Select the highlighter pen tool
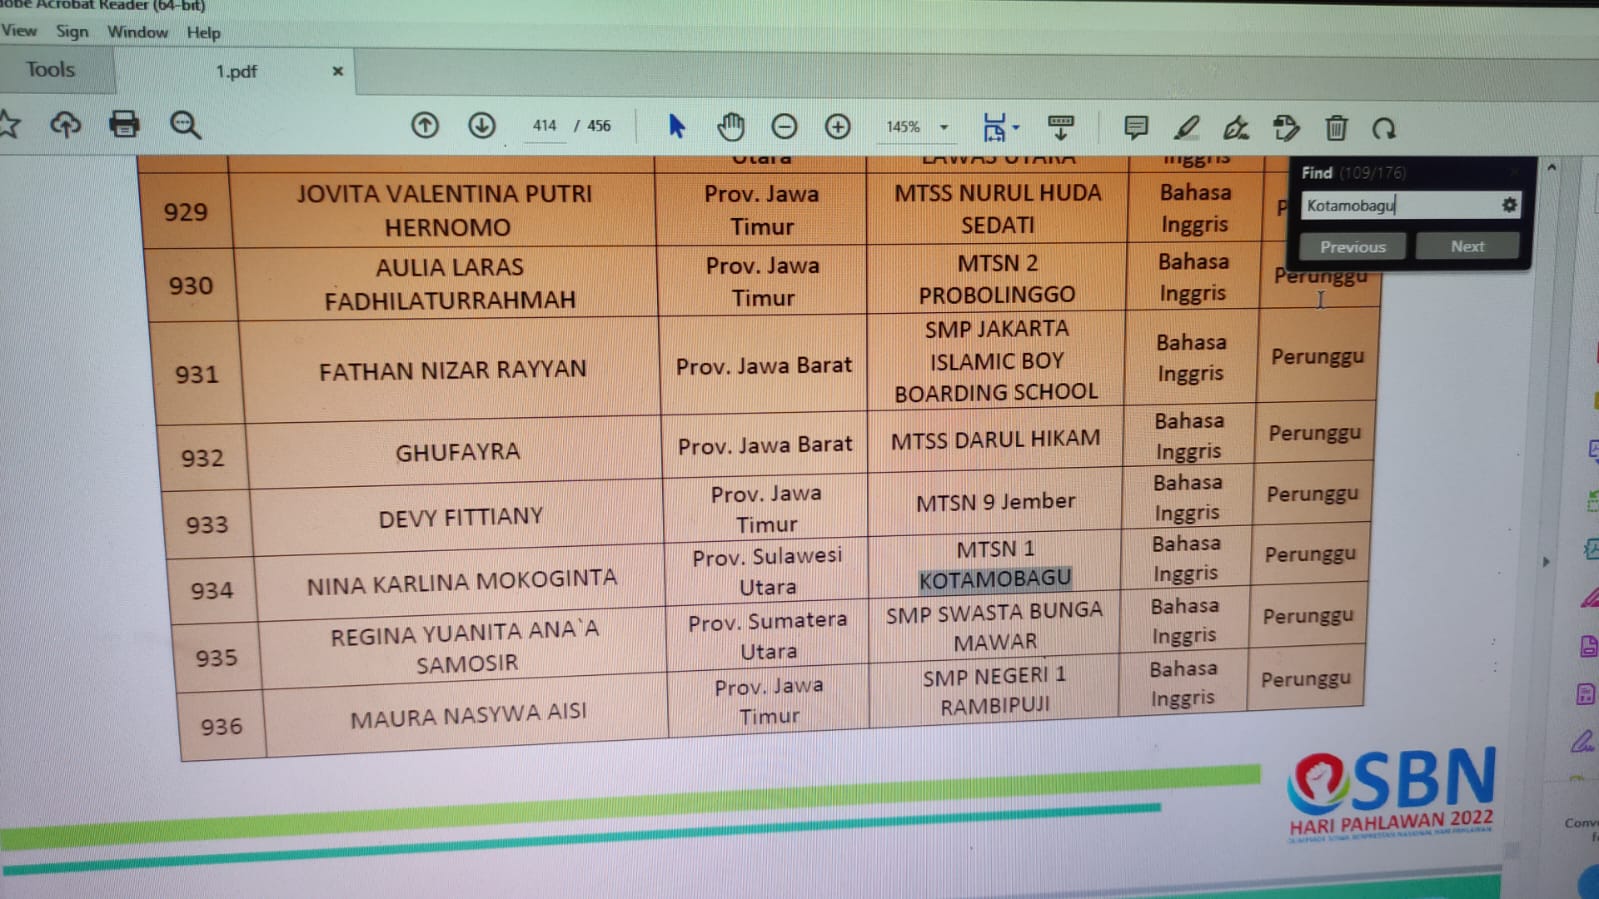 [1186, 128]
